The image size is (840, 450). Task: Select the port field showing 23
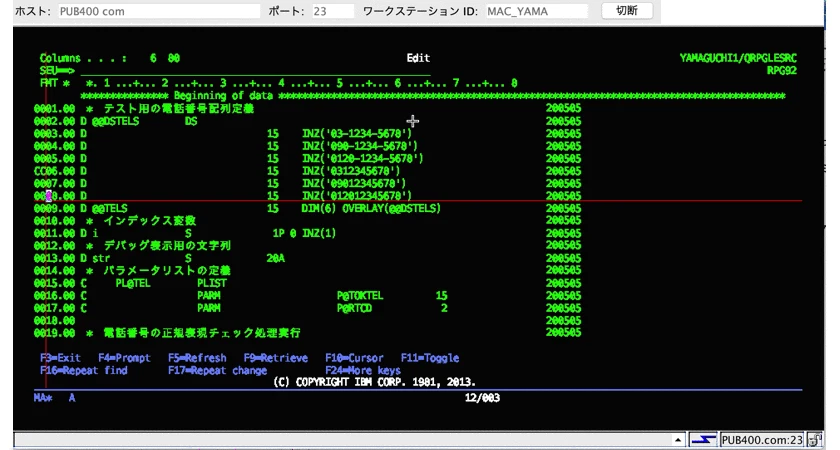tap(333, 11)
